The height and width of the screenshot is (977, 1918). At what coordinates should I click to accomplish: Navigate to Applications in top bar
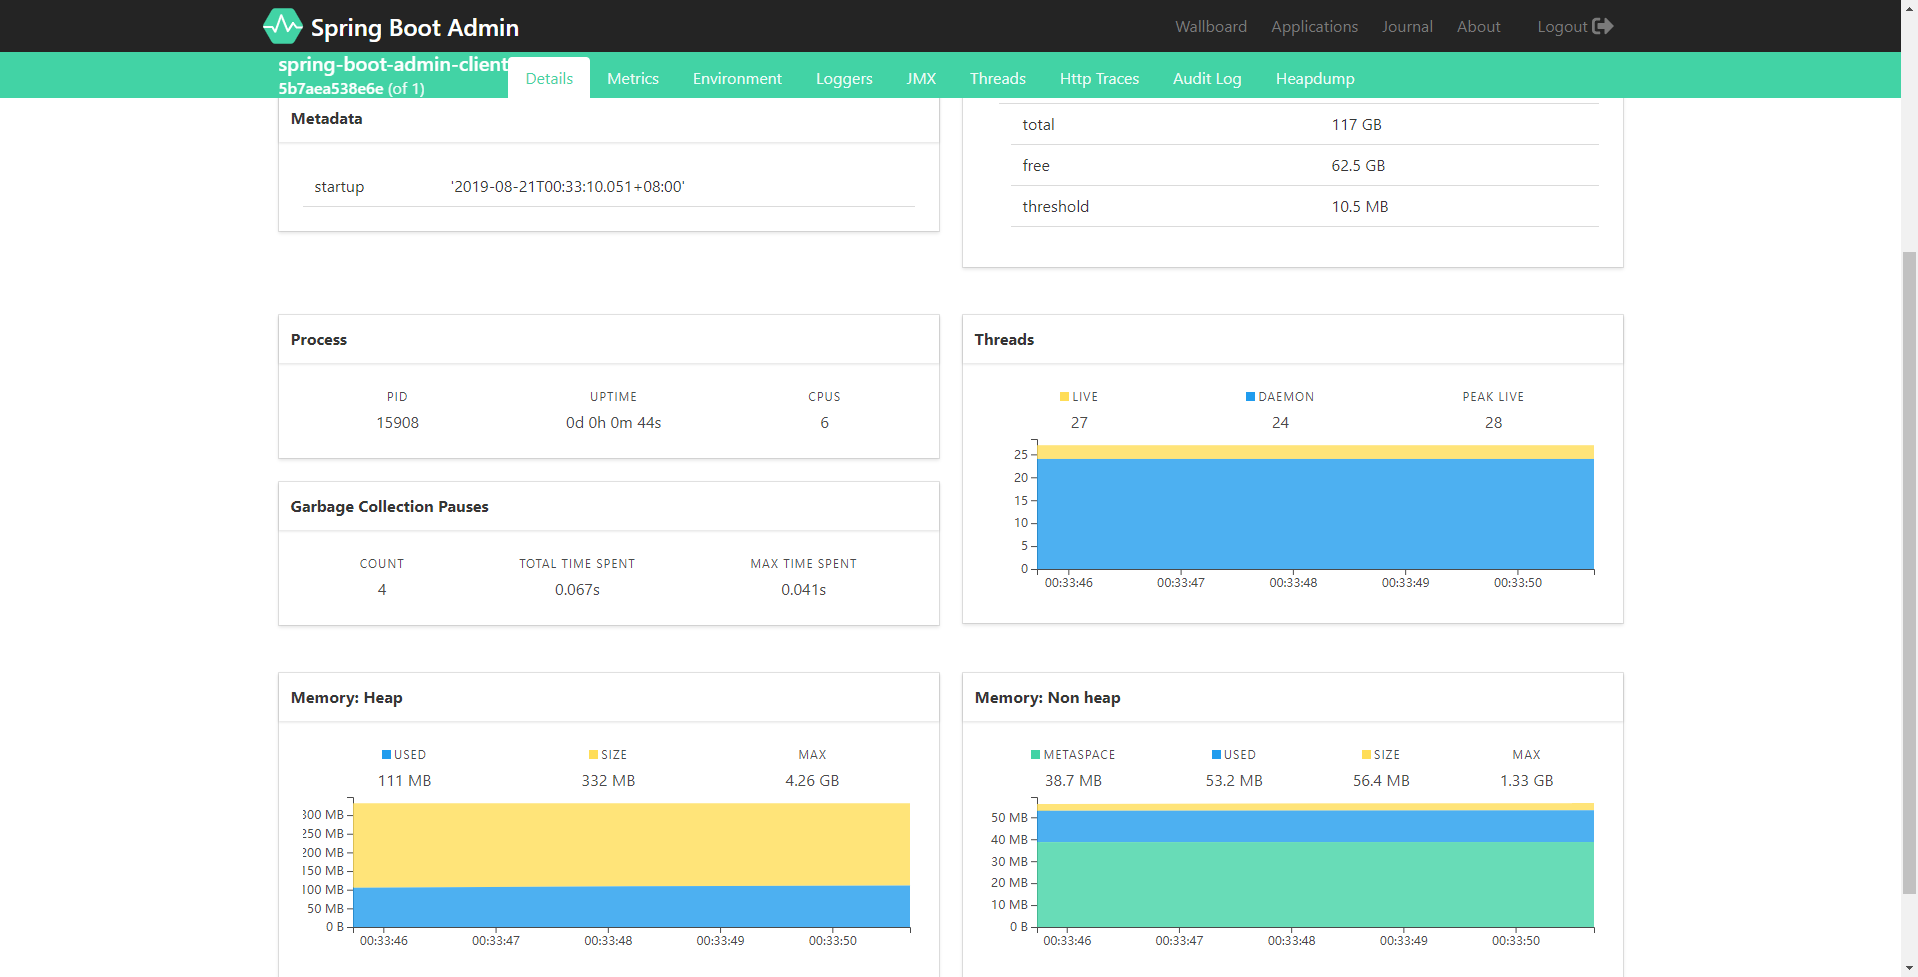(1314, 26)
